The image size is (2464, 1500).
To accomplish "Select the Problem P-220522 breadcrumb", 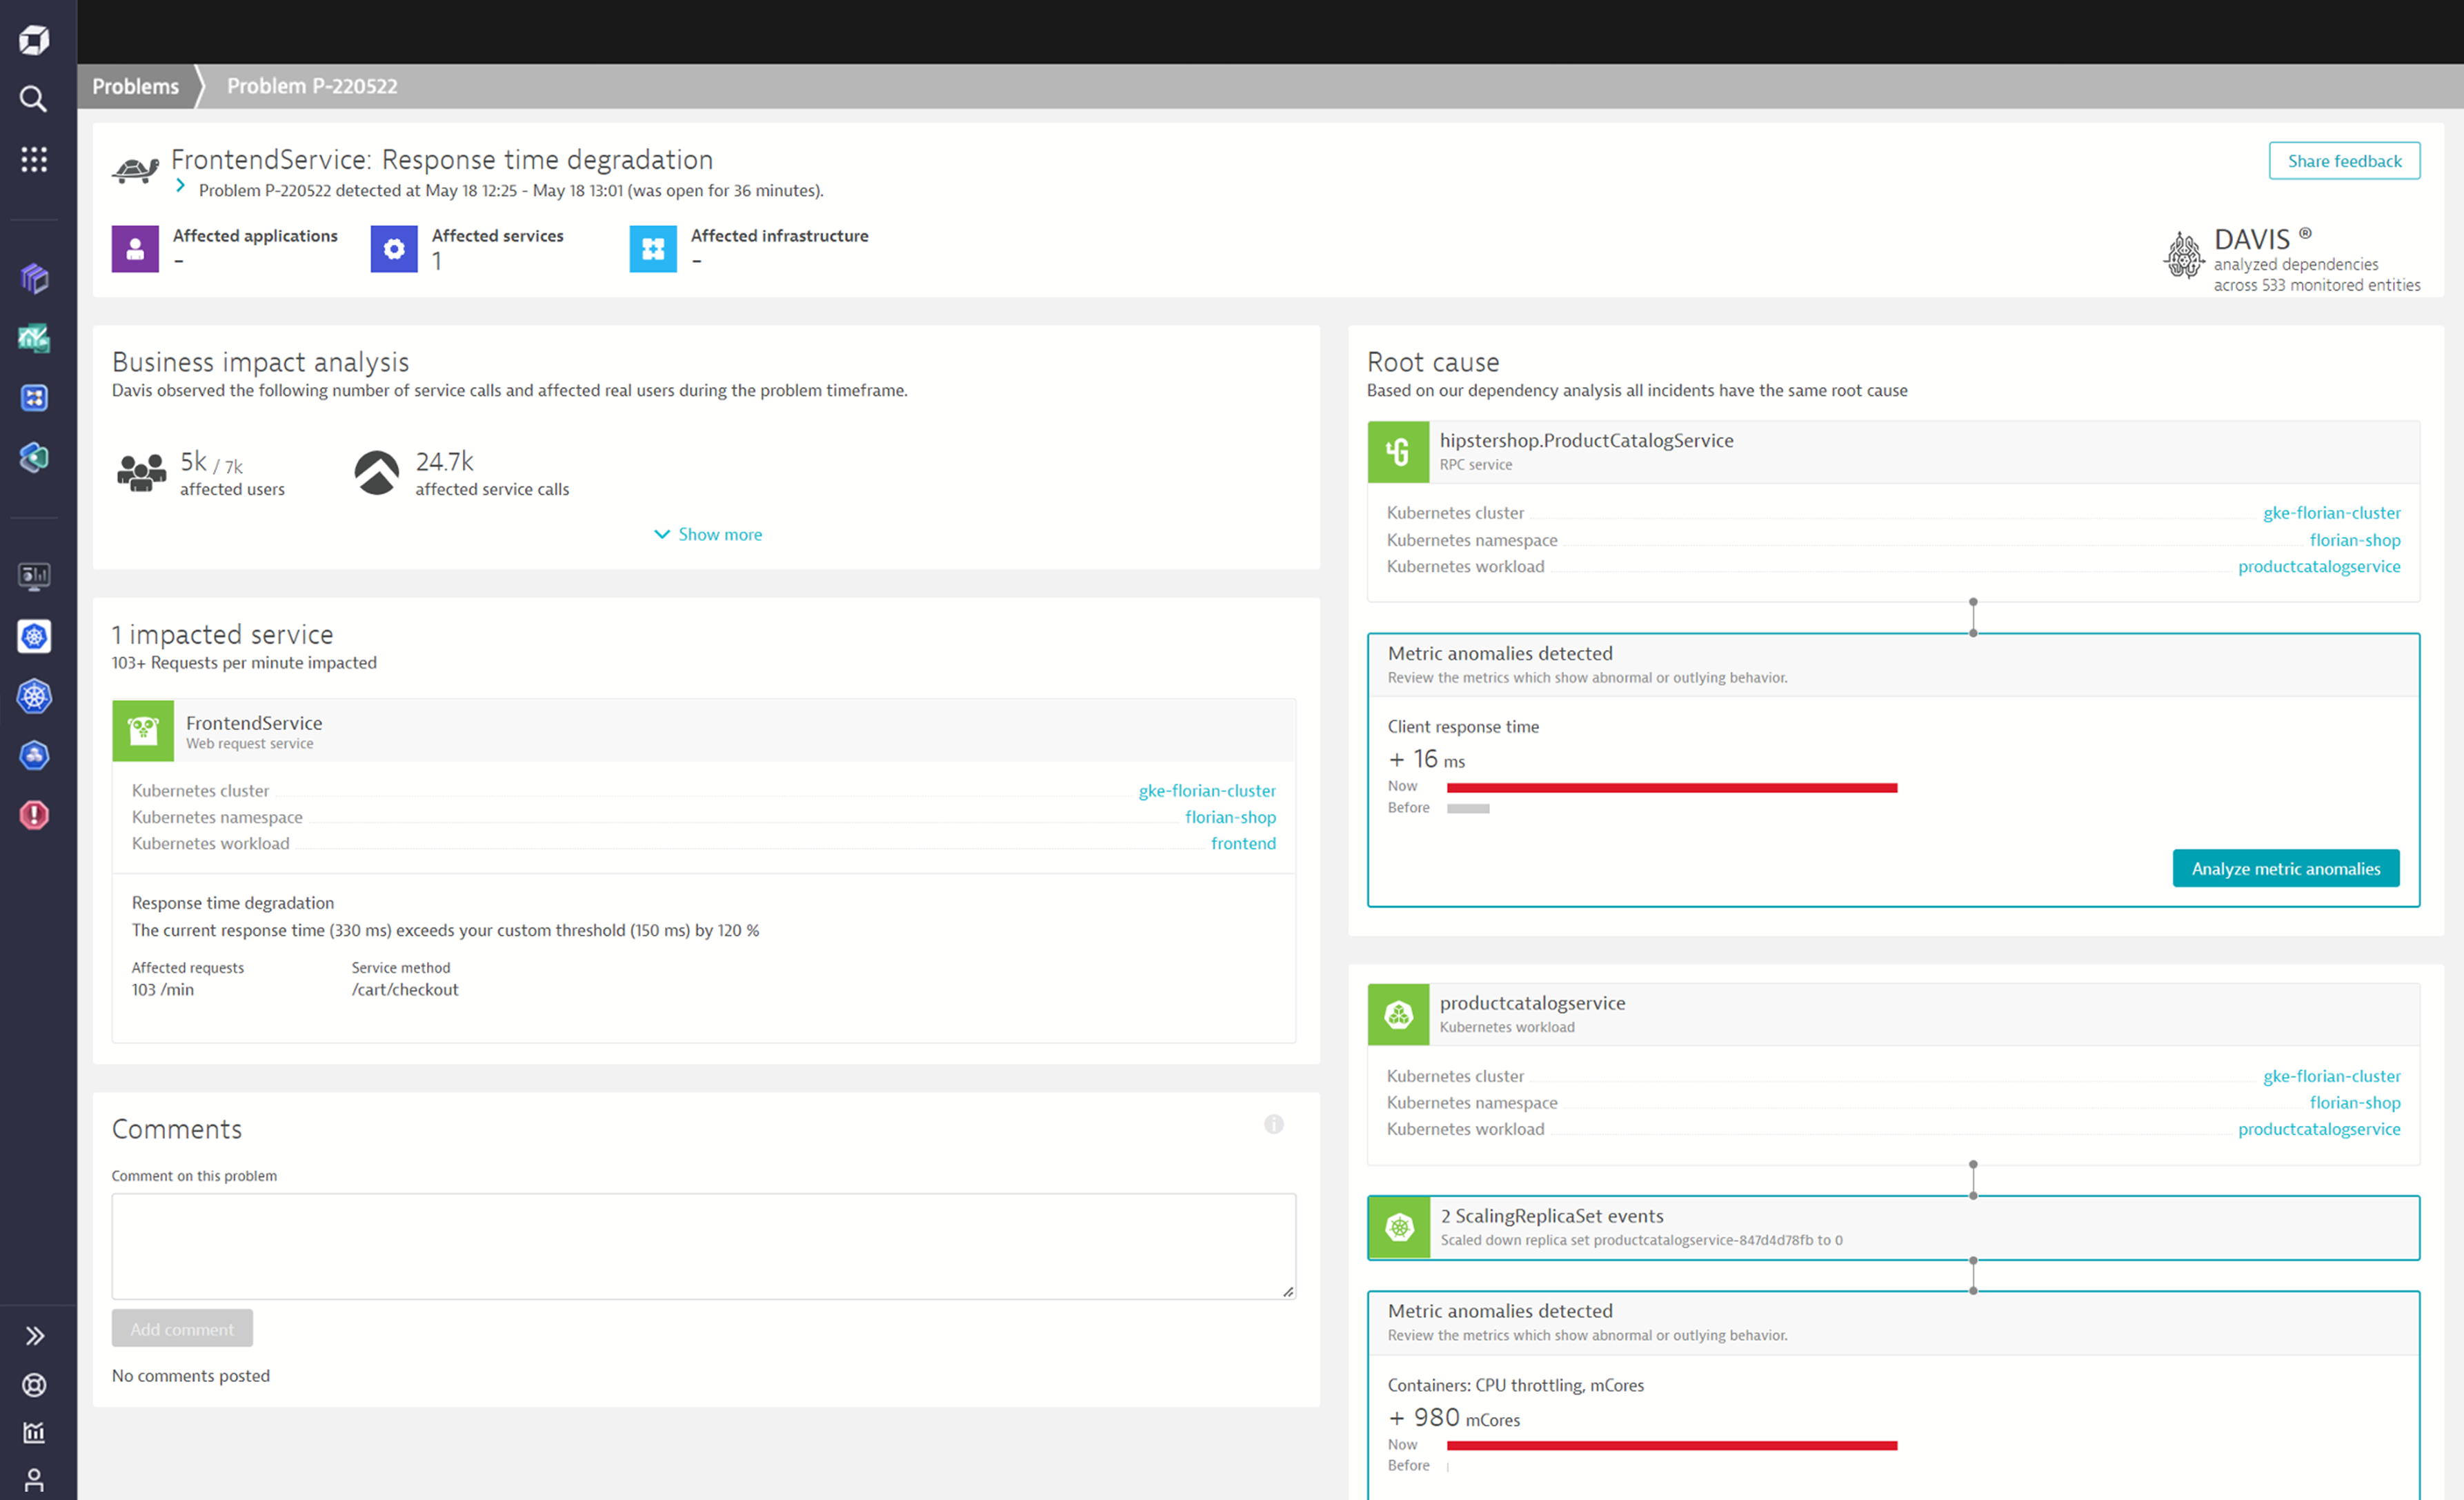I will tap(312, 86).
